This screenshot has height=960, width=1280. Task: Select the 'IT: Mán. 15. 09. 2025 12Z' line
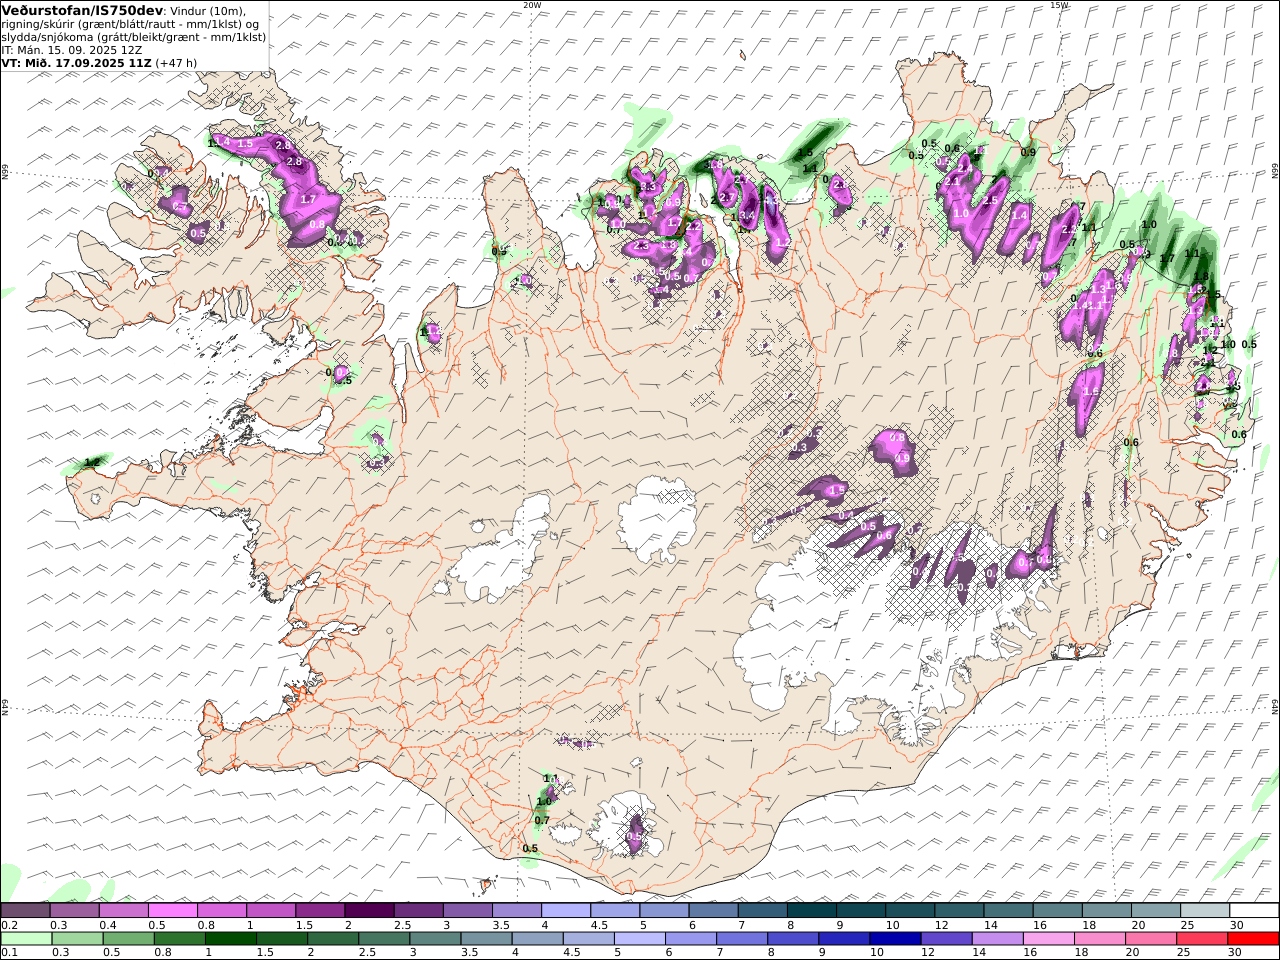coord(71,50)
